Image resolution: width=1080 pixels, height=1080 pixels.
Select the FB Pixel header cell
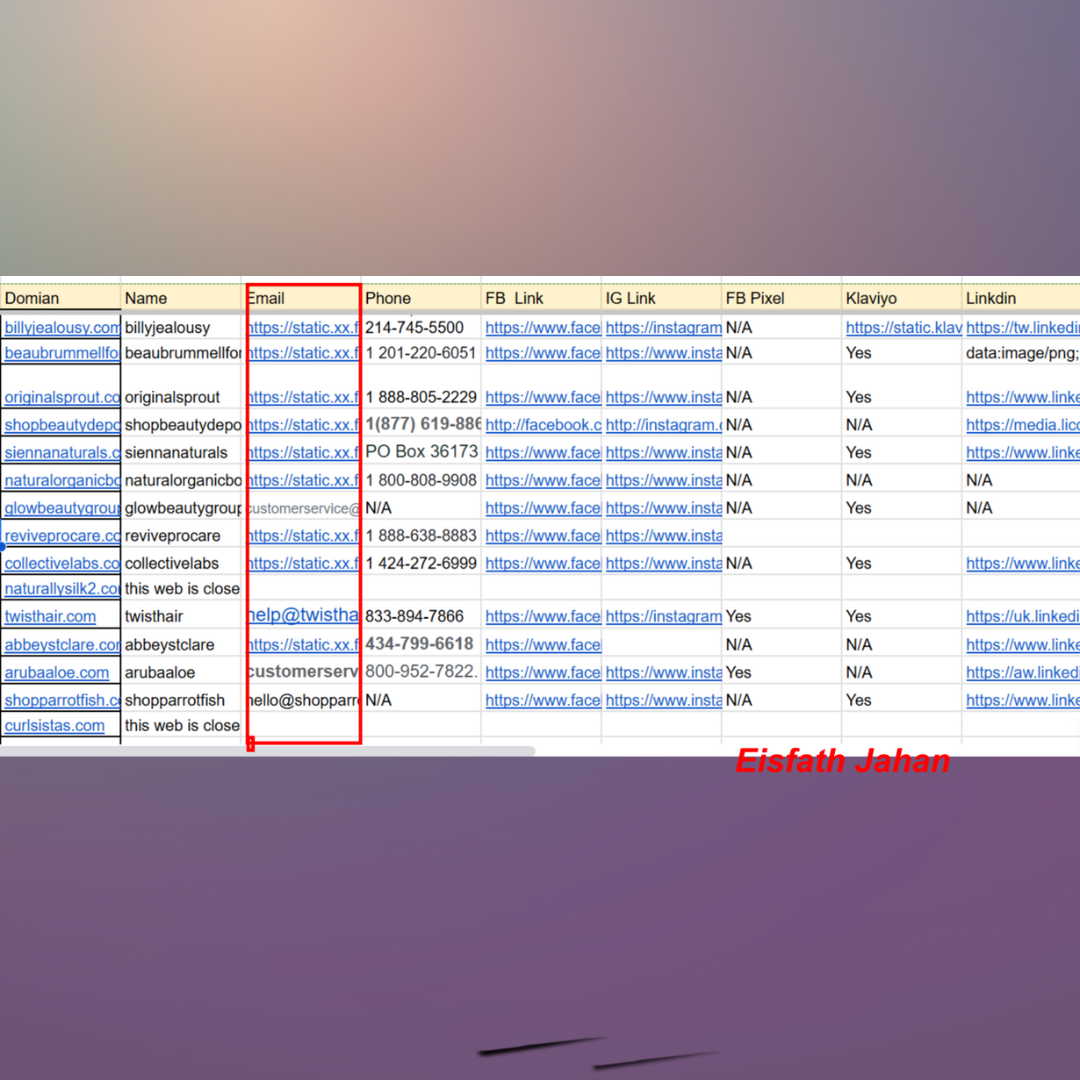click(x=780, y=298)
